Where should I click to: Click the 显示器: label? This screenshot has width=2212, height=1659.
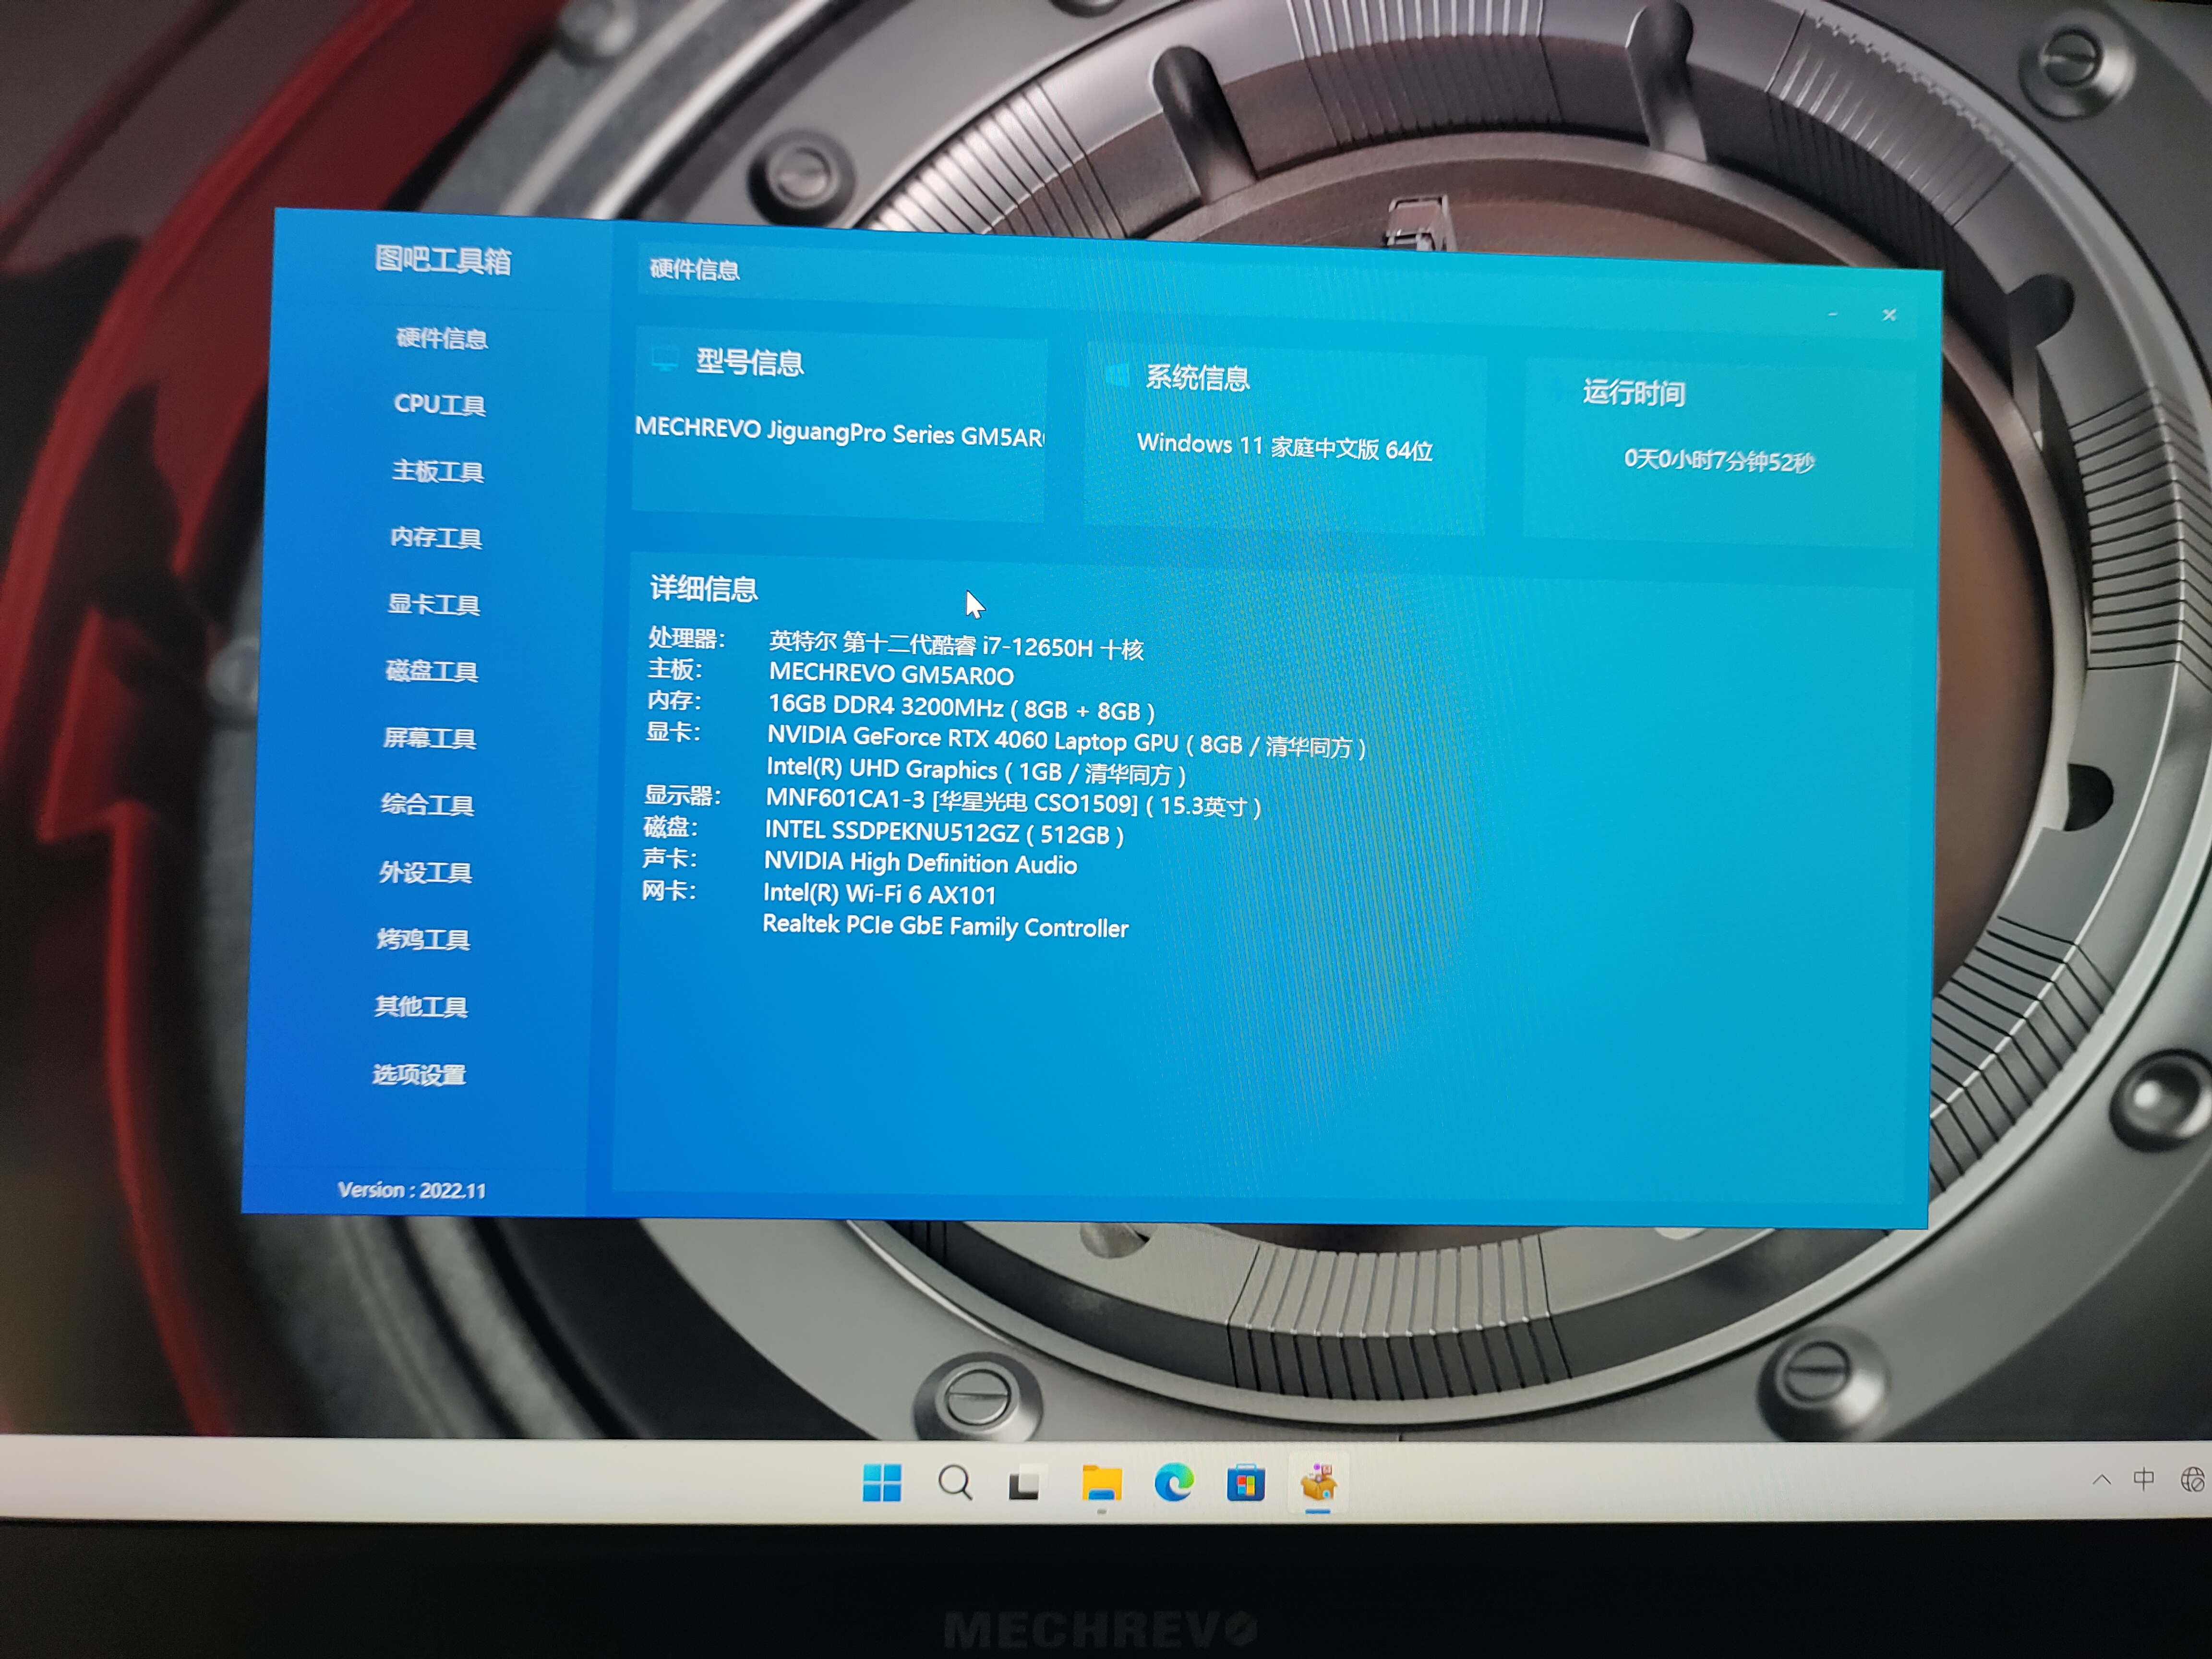(x=683, y=795)
